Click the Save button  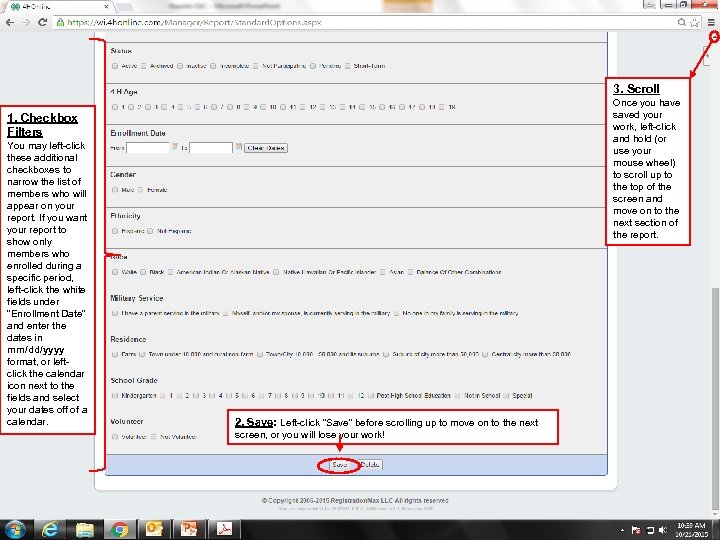point(340,465)
